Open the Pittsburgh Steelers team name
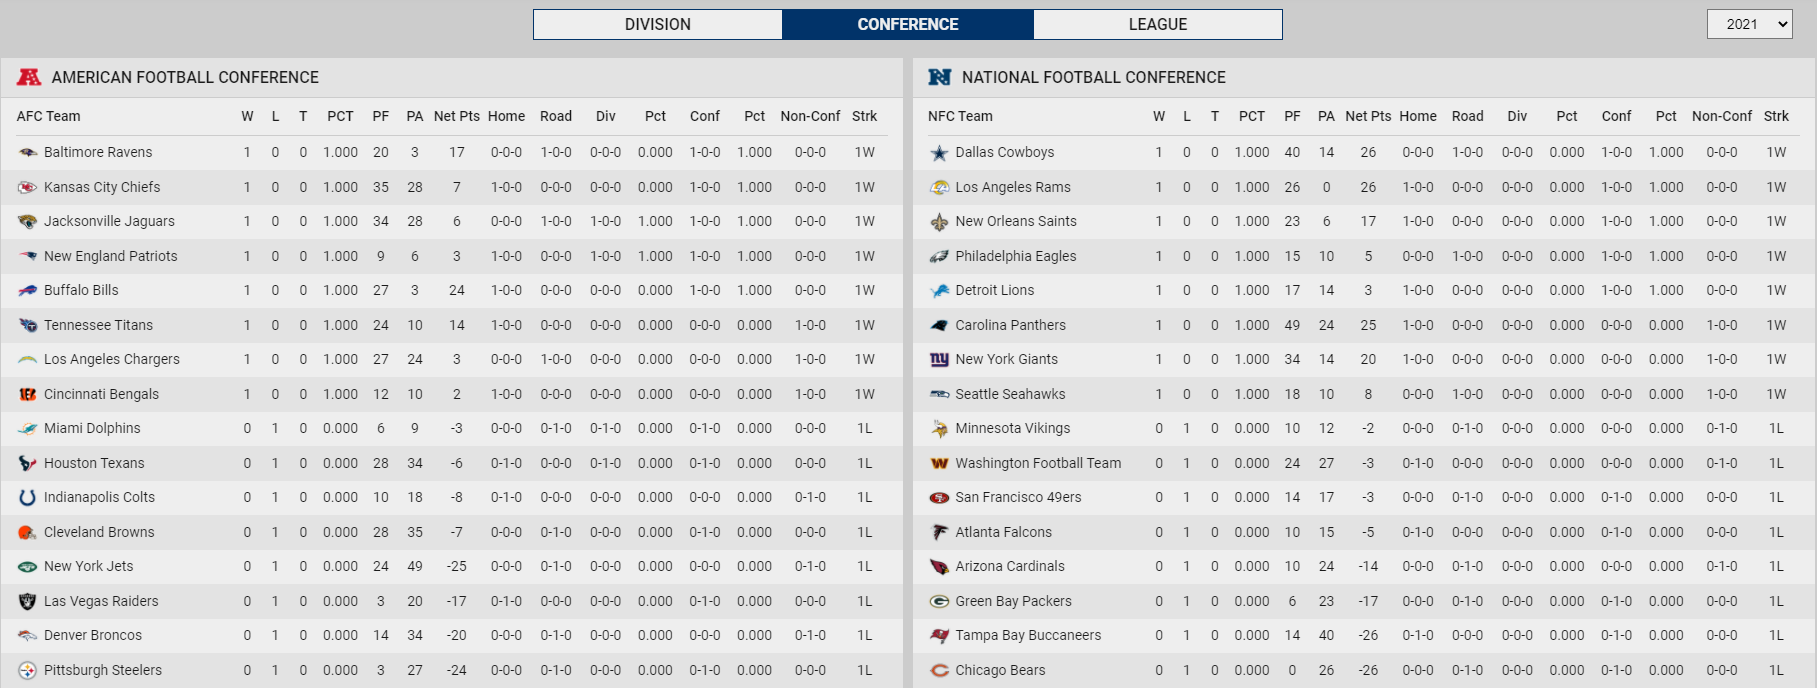 pyautogui.click(x=103, y=670)
